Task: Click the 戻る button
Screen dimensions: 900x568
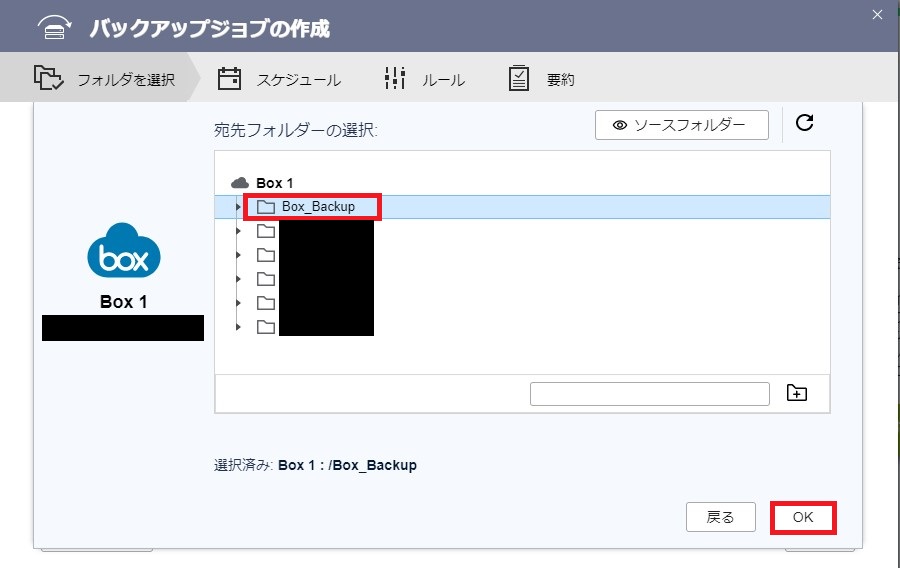Action: coord(720,518)
